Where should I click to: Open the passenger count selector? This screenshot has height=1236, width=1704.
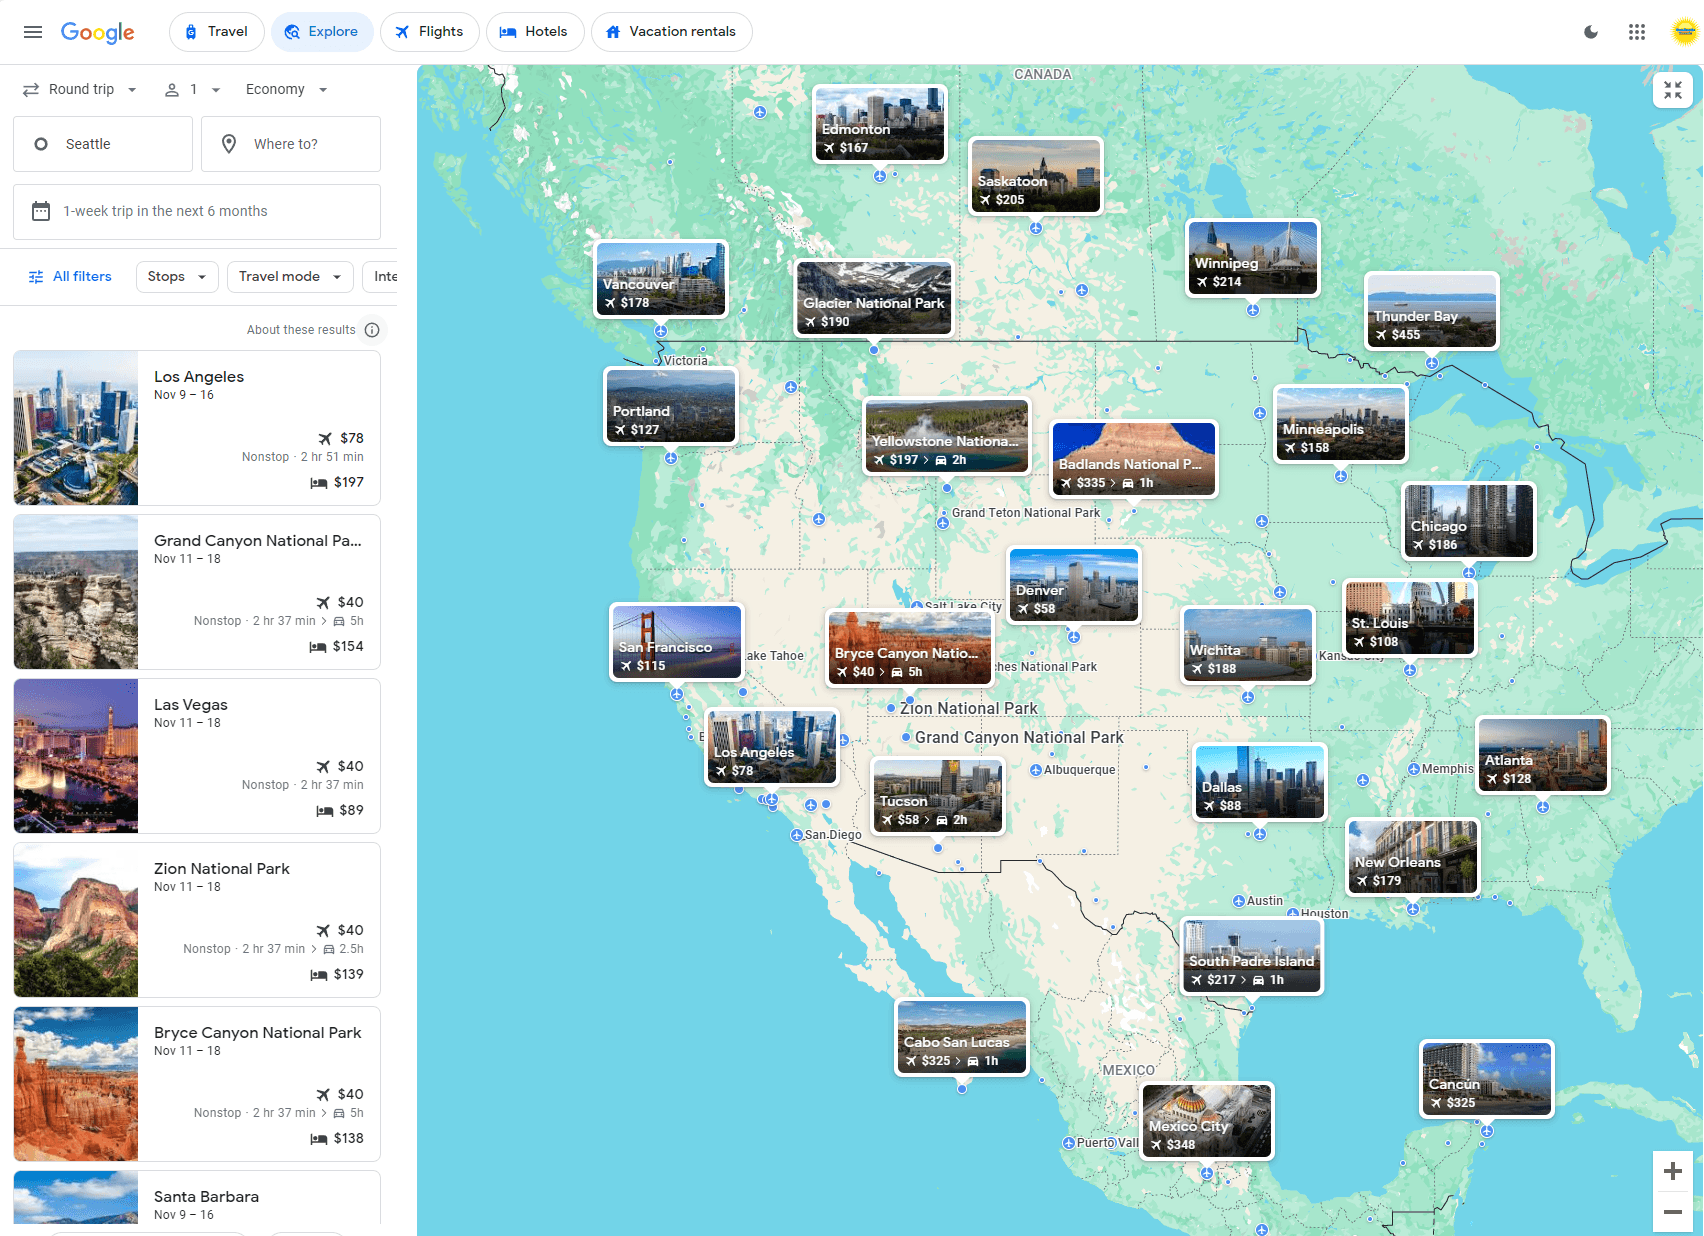click(191, 89)
